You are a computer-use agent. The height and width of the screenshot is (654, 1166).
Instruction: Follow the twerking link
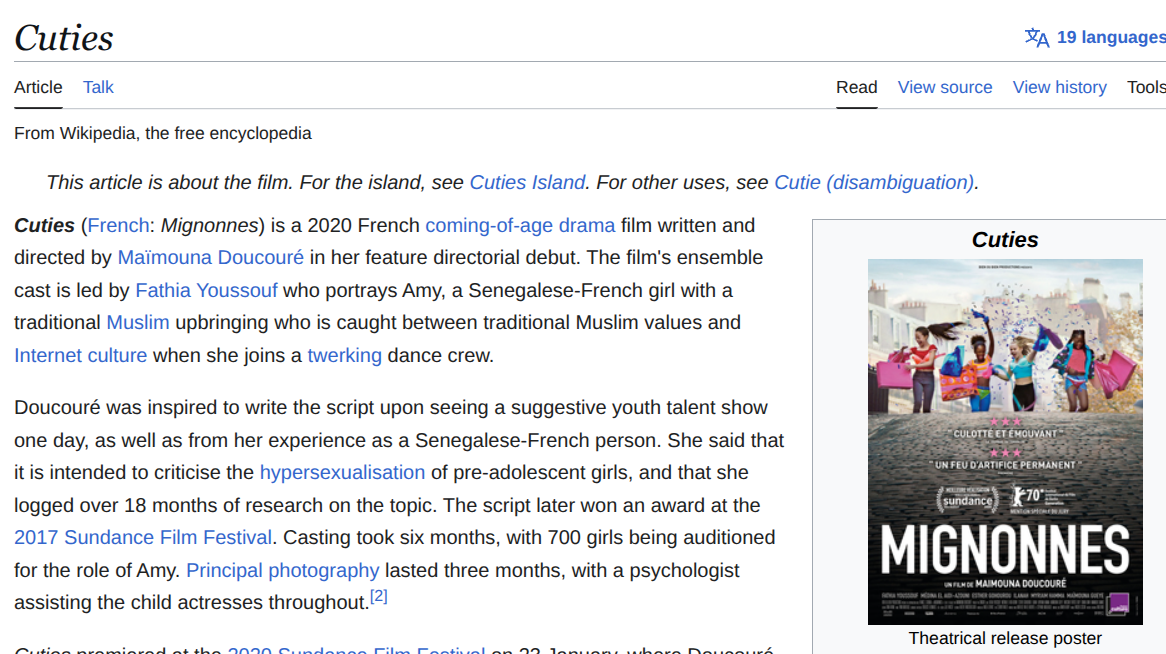[344, 355]
